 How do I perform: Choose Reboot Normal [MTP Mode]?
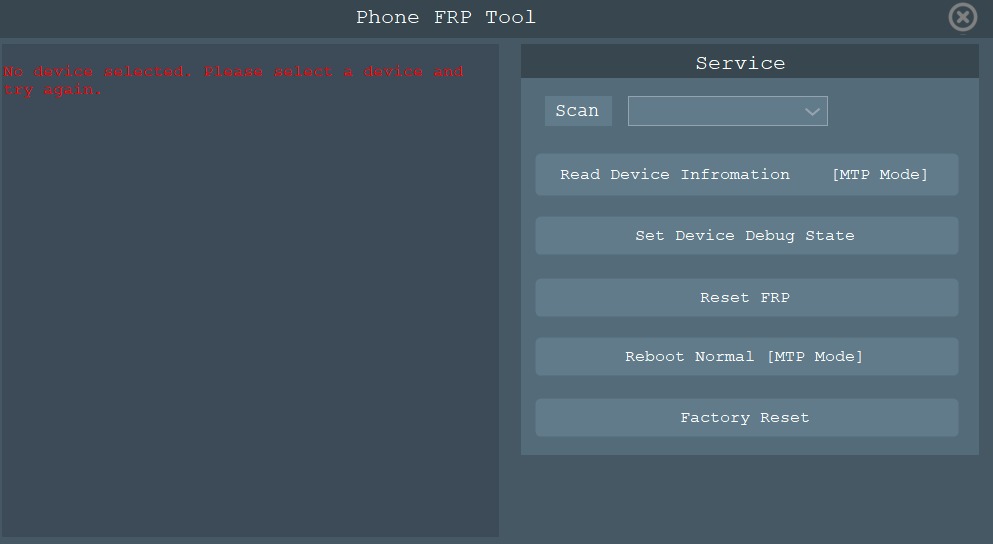pyautogui.click(x=747, y=357)
